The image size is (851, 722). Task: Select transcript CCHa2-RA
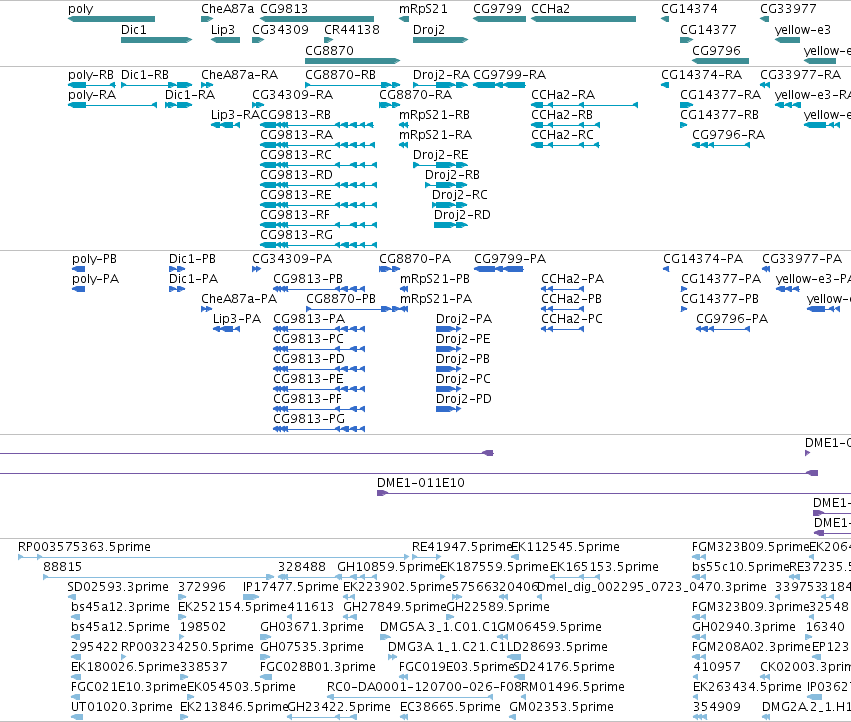click(x=585, y=105)
